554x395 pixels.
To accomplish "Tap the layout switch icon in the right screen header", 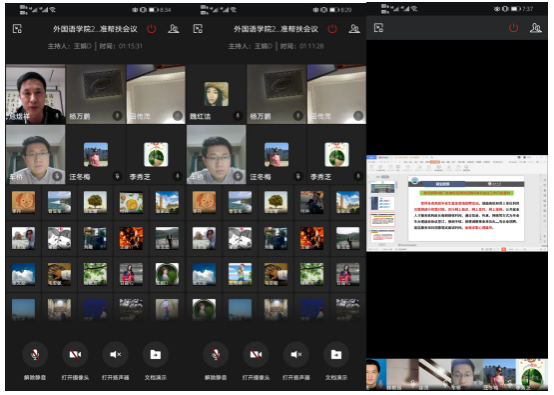I will point(378,28).
